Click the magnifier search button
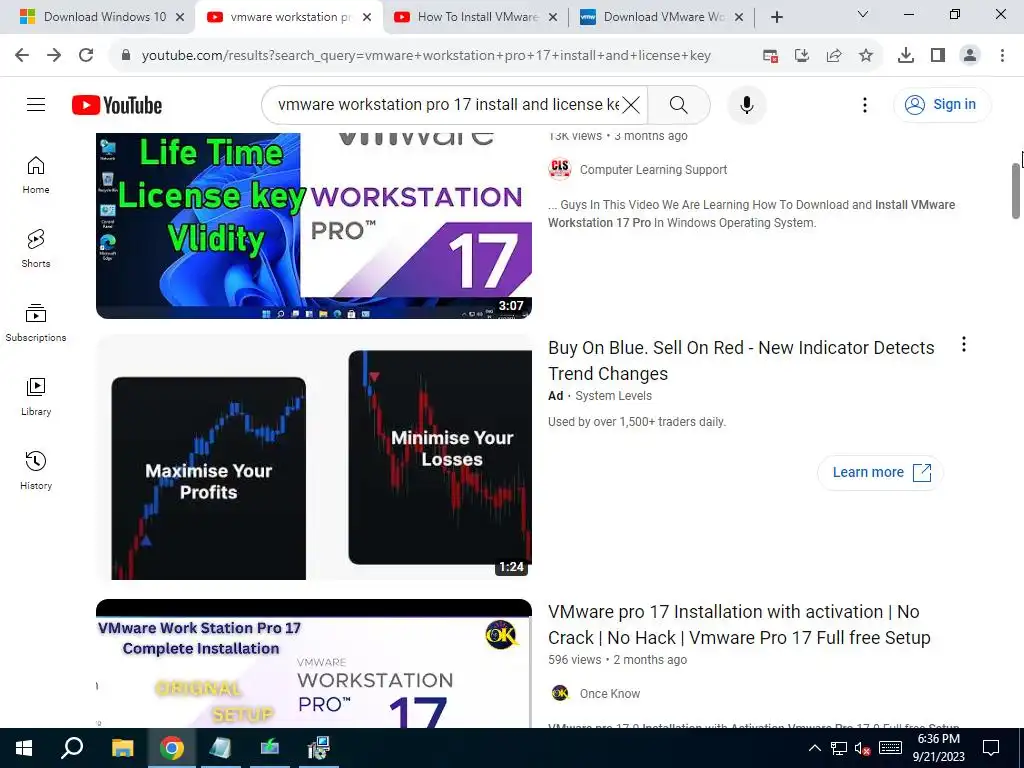The height and width of the screenshot is (768, 1024). point(679,104)
